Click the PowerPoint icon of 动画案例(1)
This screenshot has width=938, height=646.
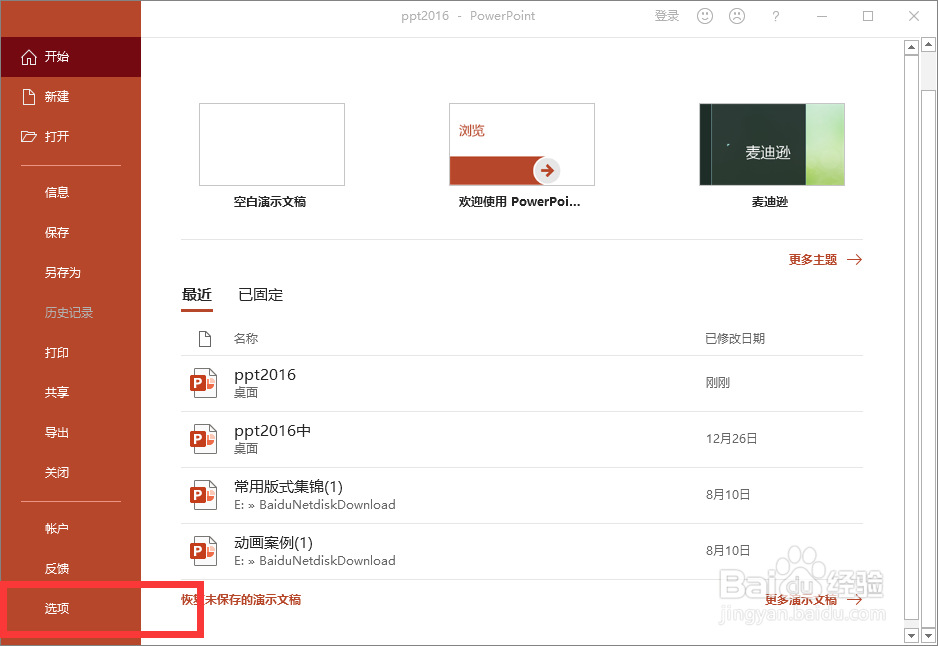click(203, 551)
